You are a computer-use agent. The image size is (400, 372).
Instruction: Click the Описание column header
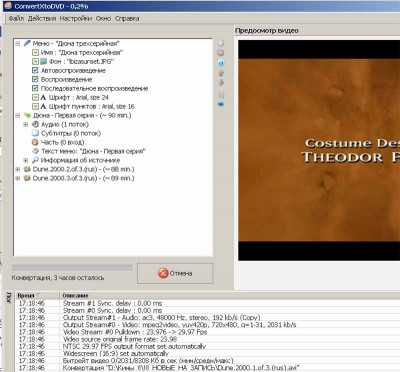tap(230, 295)
